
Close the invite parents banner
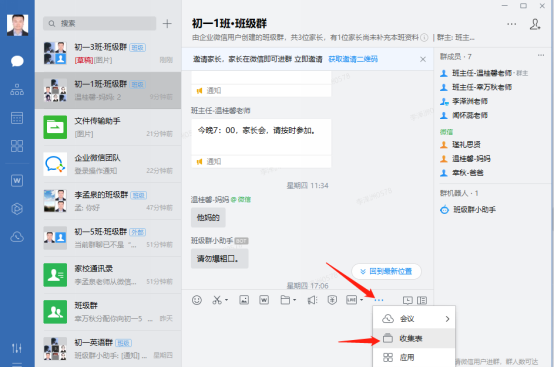(423, 59)
